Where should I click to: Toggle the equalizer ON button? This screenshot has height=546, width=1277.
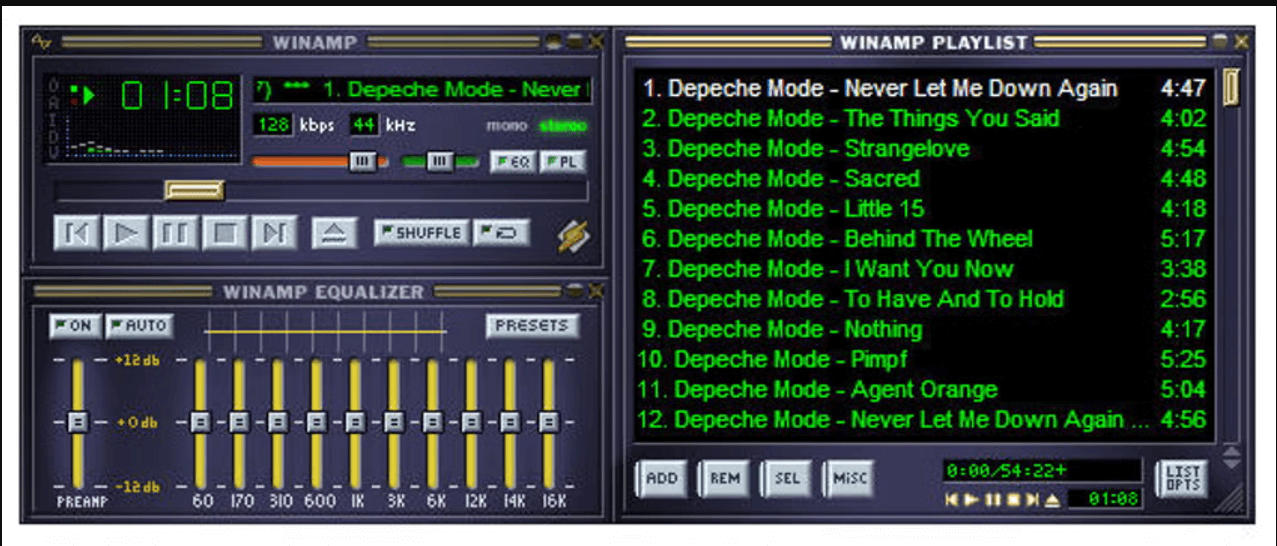click(x=75, y=326)
